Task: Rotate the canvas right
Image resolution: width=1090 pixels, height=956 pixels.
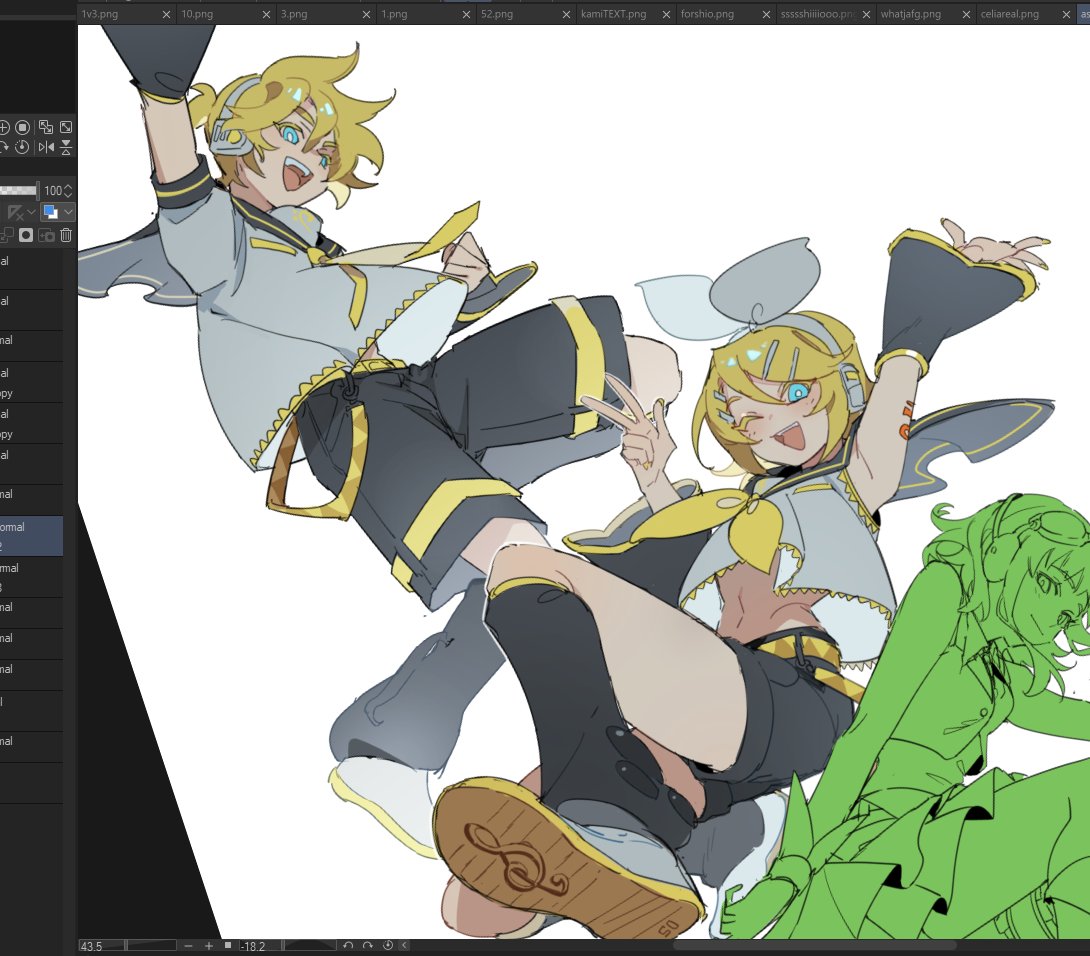Action: pyautogui.click(x=368, y=946)
